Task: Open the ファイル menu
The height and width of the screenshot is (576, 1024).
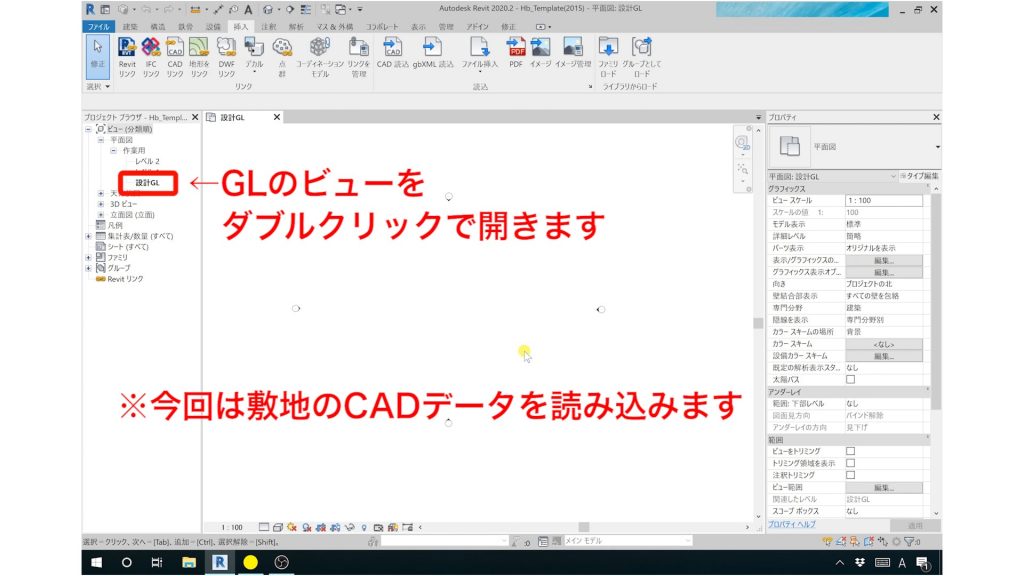Action: [x=100, y=26]
